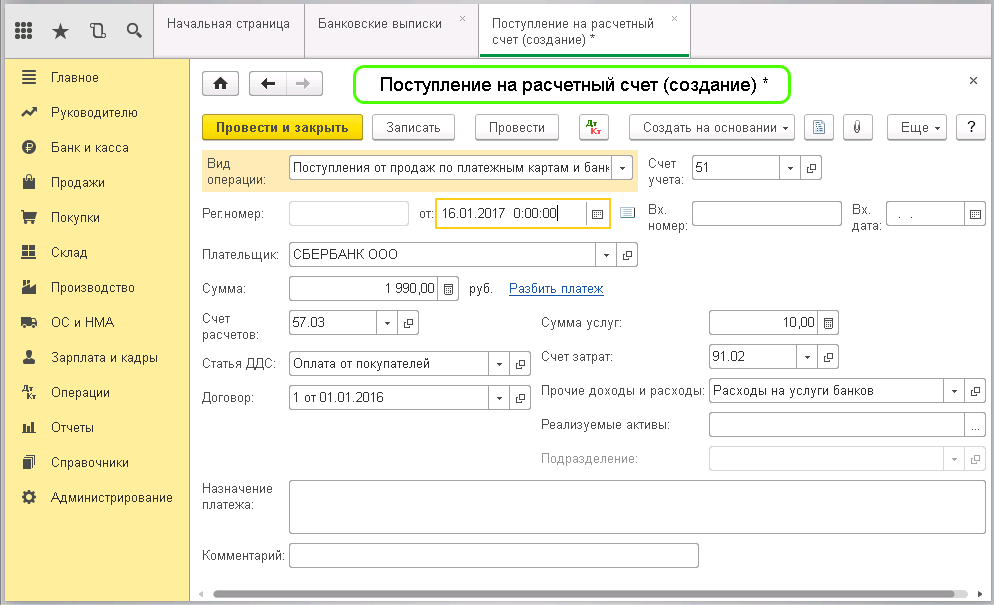Open calculator for Сумма field
Screen dimensions: 994x605
448,289
